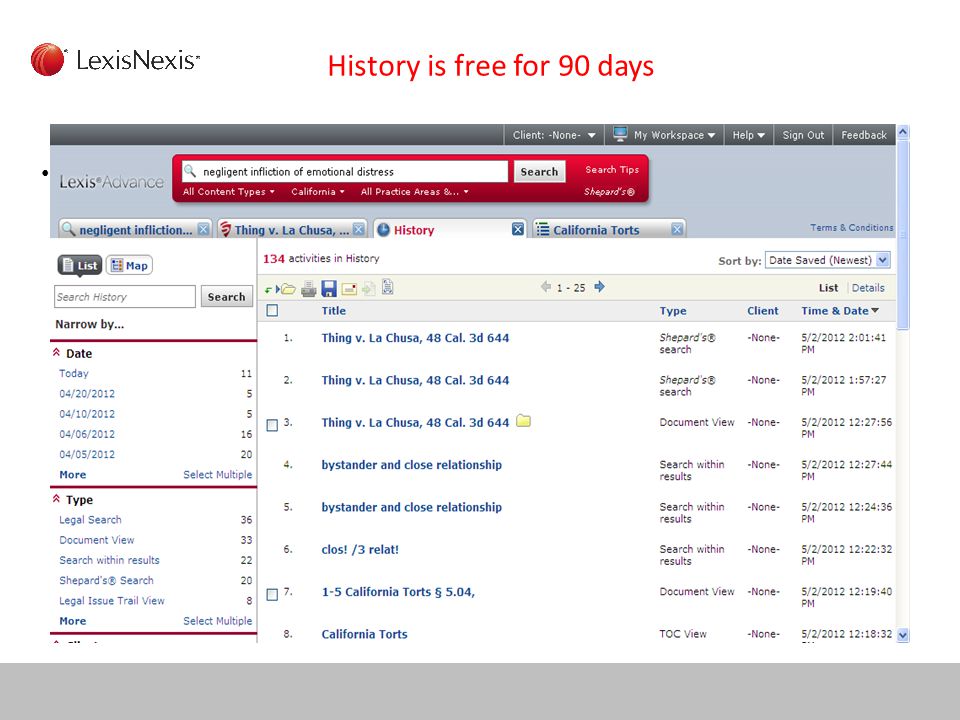Image resolution: width=960 pixels, height=720 pixels.
Task: Open Search Tips link
Action: tap(612, 170)
